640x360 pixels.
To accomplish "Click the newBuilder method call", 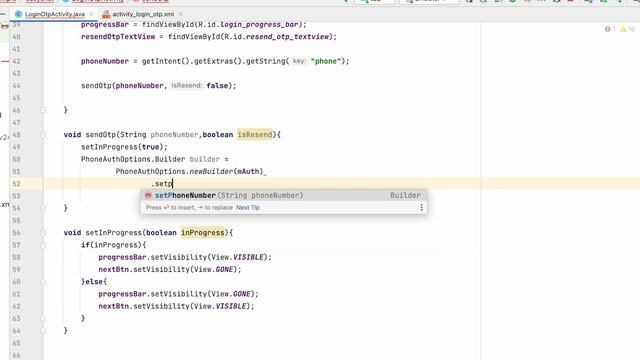I will pos(211,171).
